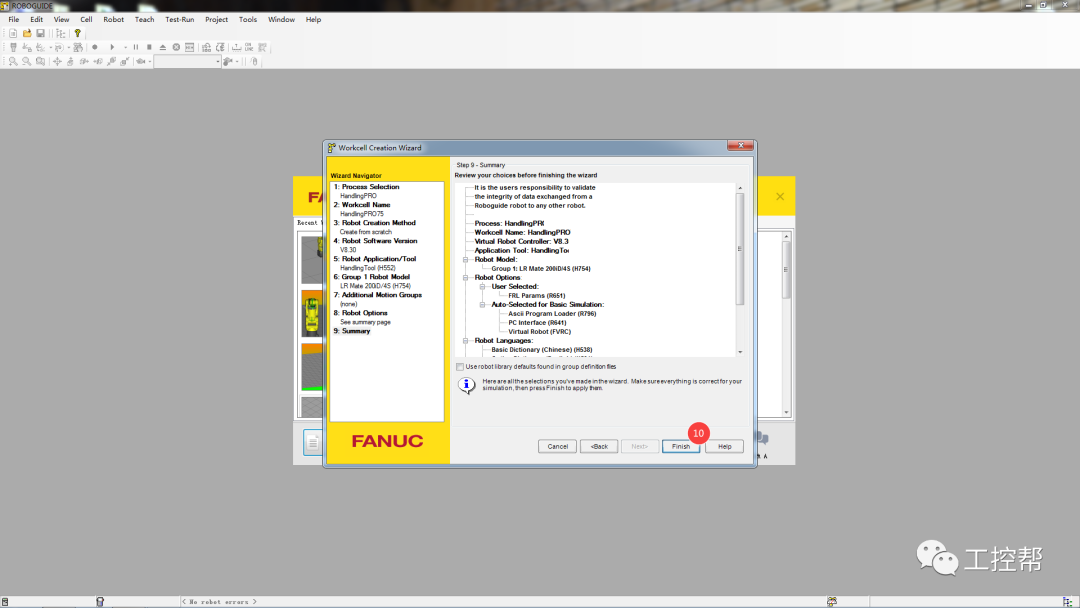This screenshot has height=608, width=1080.
Task: Click the wizard's Help button
Action: (725, 446)
